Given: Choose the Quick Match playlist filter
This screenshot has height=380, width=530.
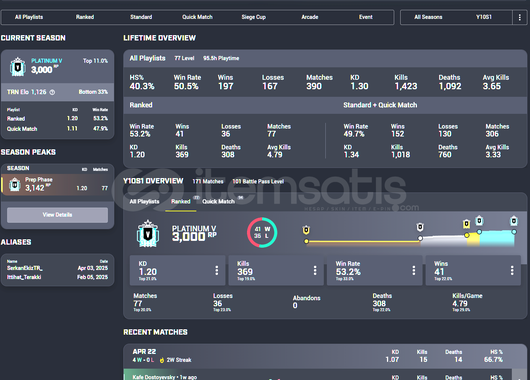Looking at the screenshot, I should pos(197,17).
